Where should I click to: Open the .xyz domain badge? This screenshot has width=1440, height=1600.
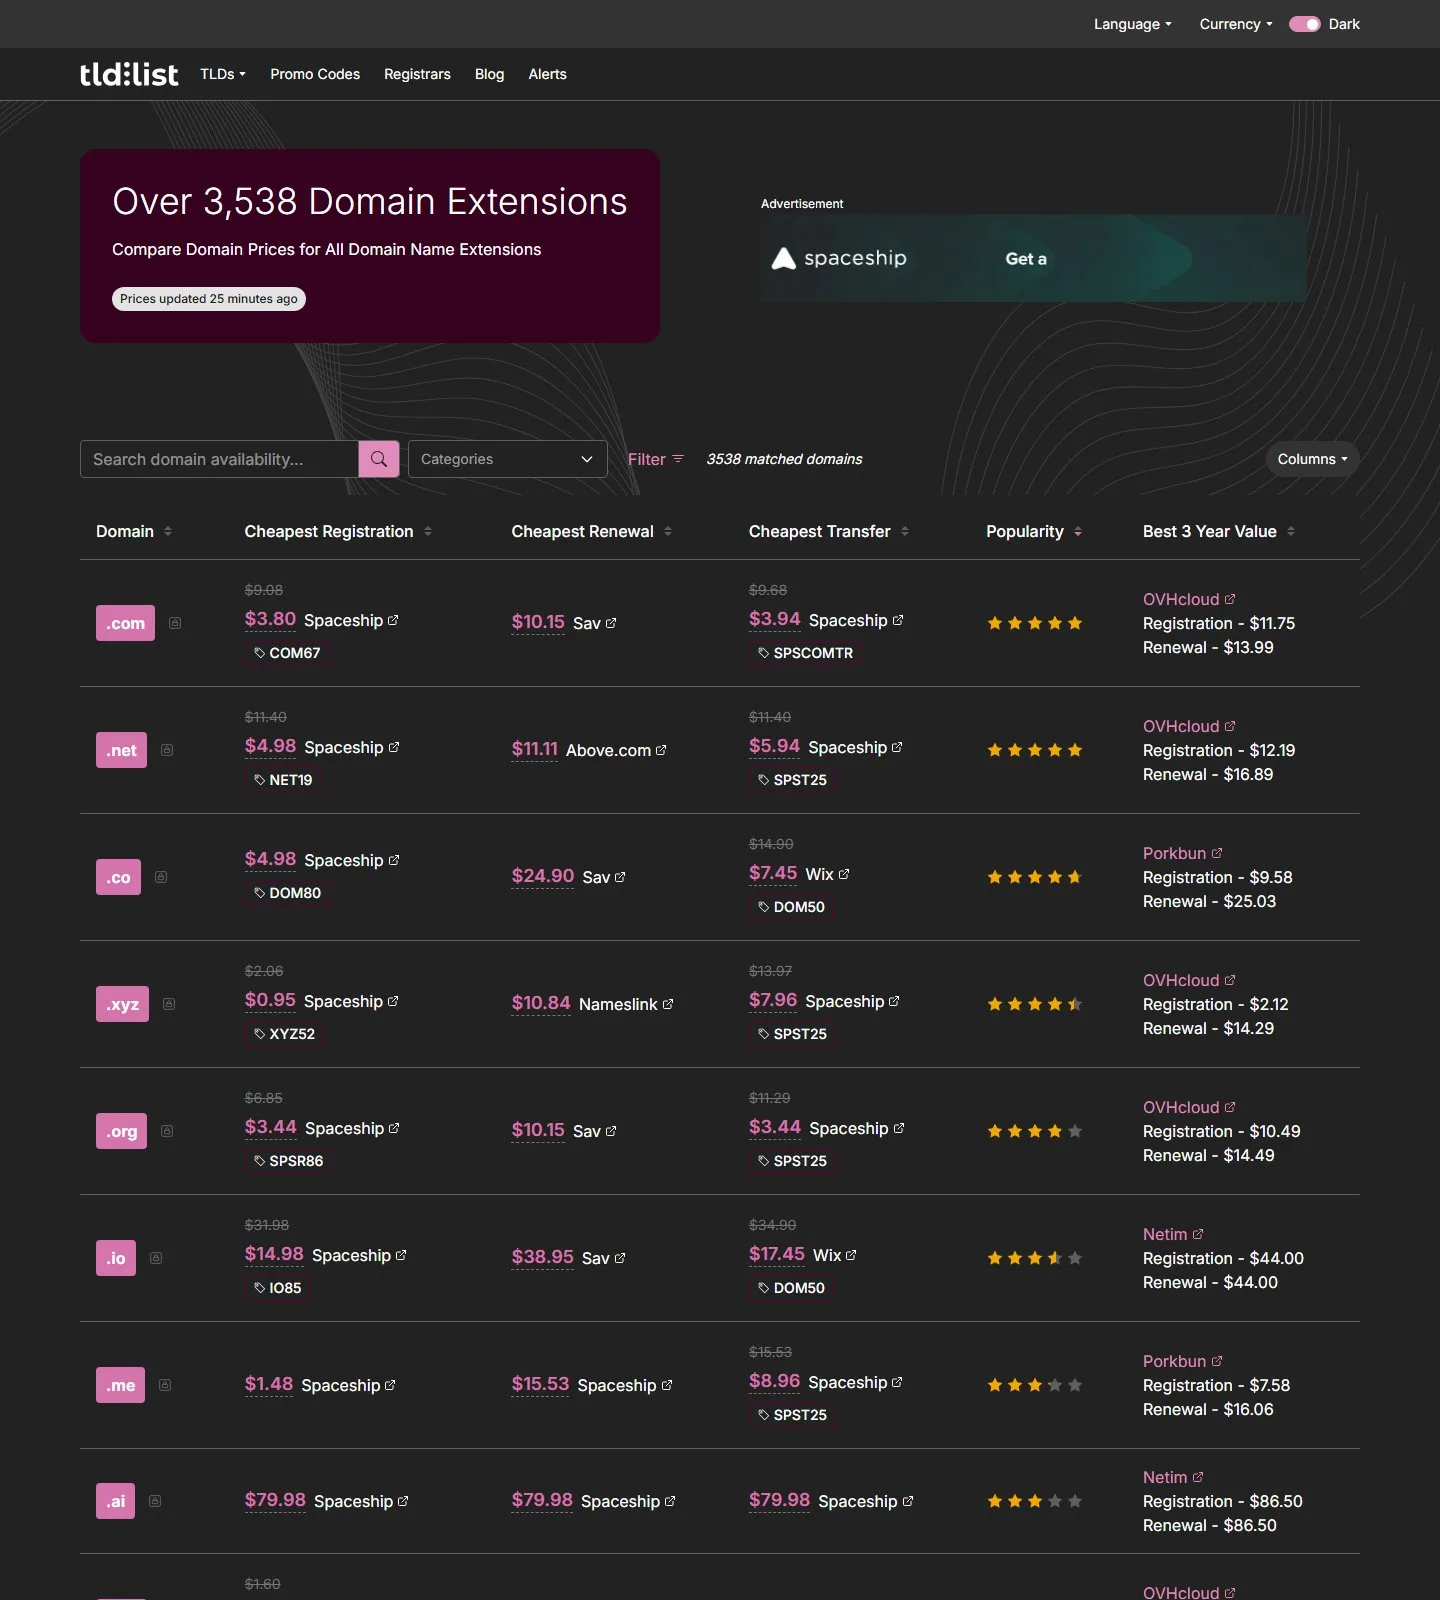click(122, 1004)
